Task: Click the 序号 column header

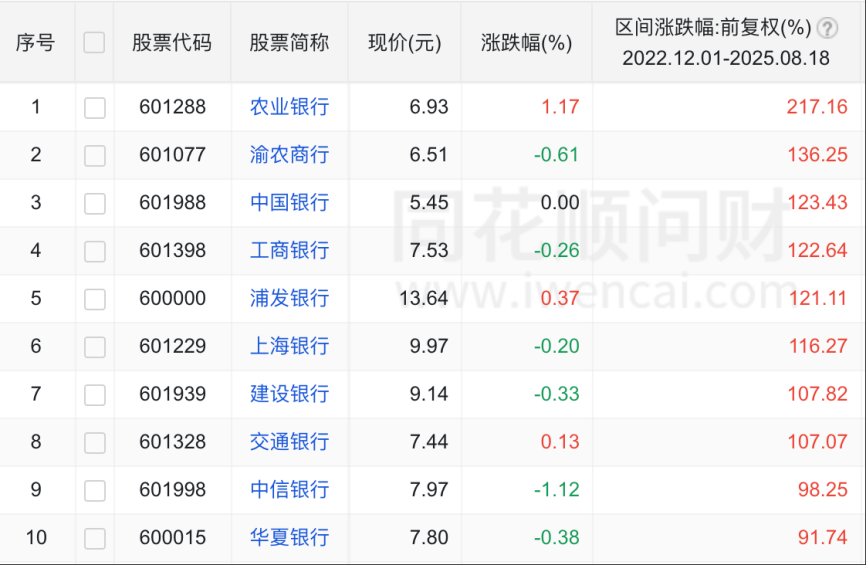Action: click(x=35, y=43)
